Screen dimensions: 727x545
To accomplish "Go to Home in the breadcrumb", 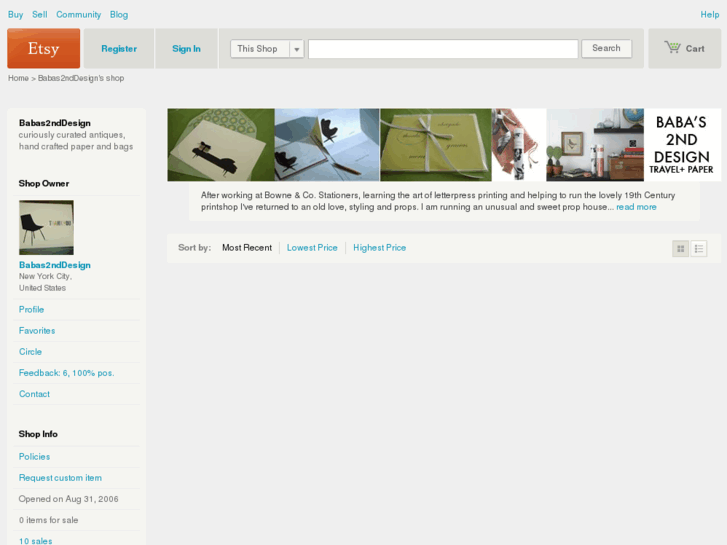I will click(x=18, y=78).
